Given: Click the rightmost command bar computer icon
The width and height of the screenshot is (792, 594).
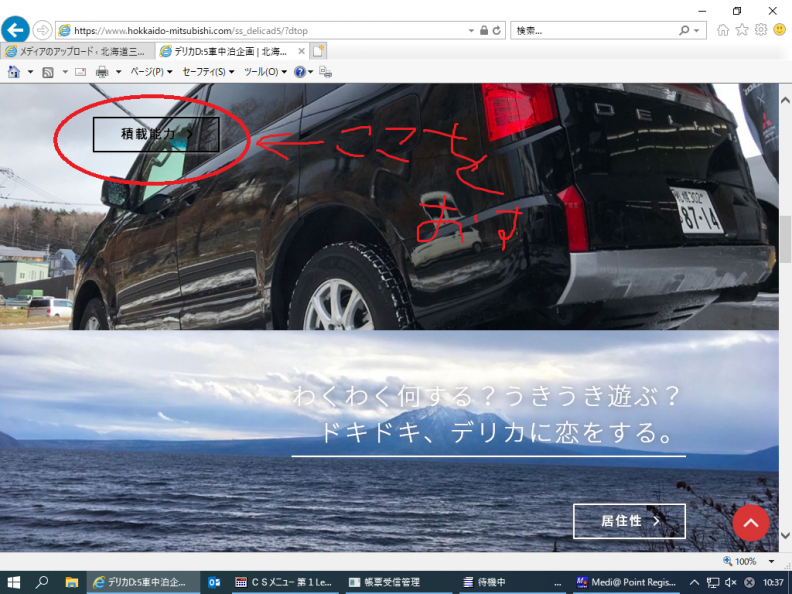Looking at the screenshot, I should point(326,72).
